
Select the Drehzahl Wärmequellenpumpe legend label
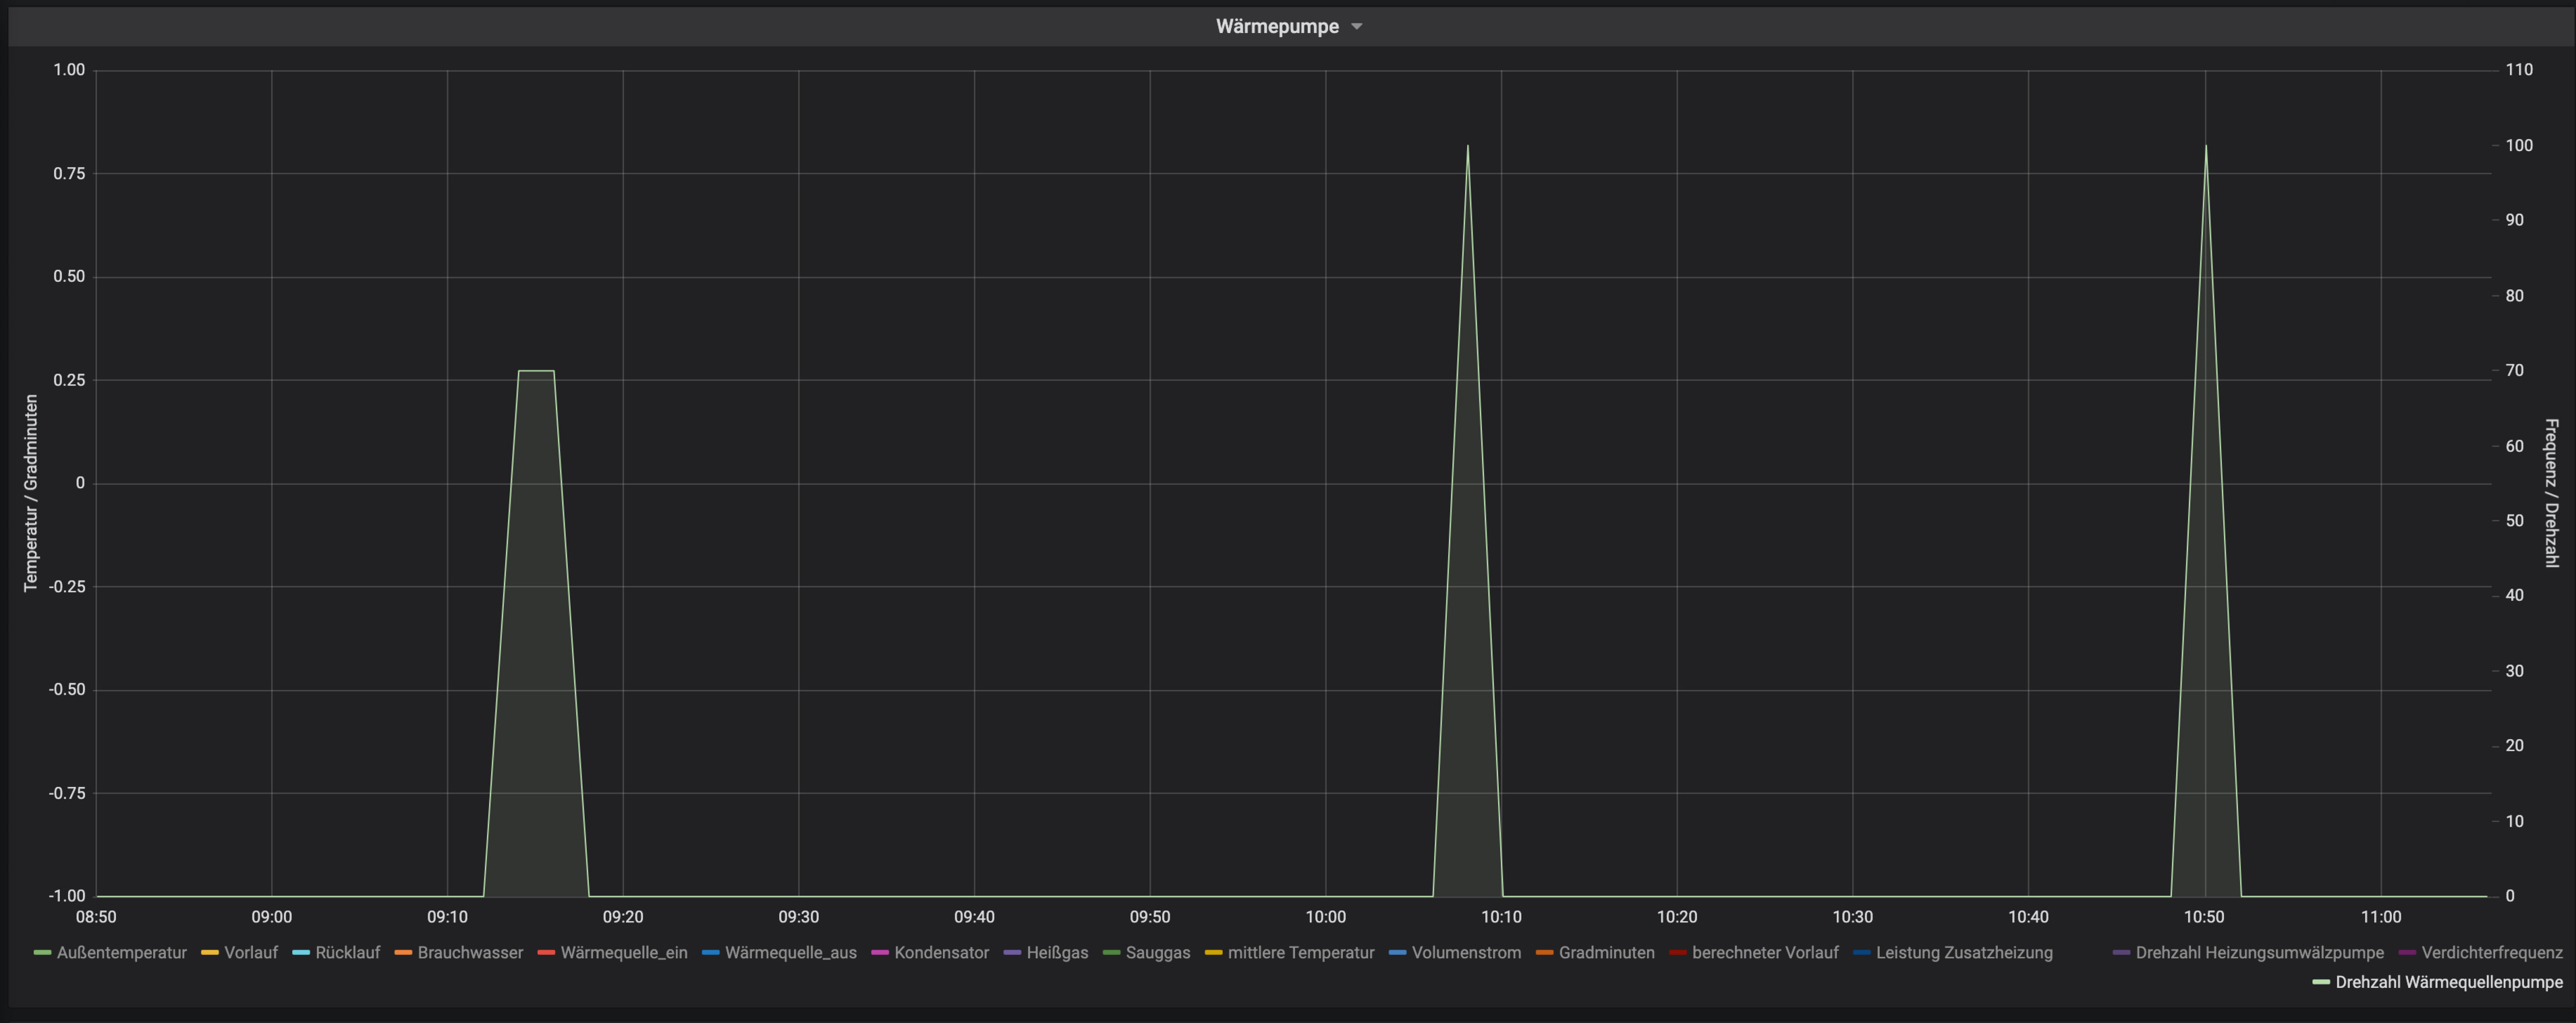pos(2448,983)
